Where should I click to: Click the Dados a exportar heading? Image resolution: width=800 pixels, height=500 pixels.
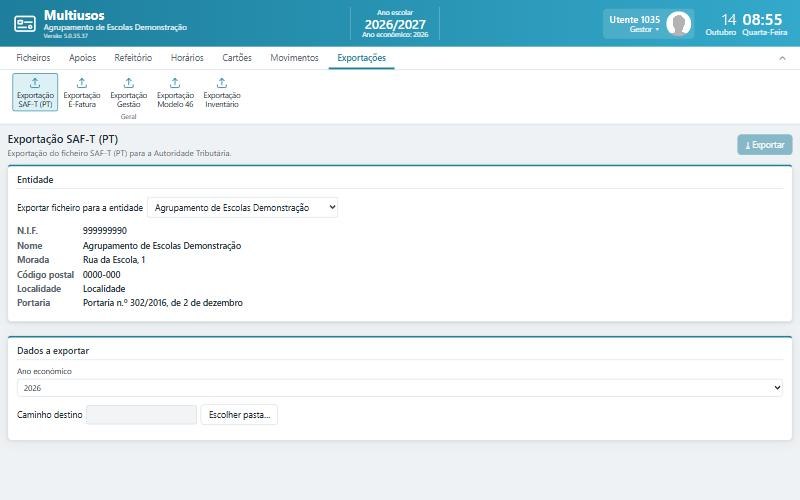click(x=53, y=351)
